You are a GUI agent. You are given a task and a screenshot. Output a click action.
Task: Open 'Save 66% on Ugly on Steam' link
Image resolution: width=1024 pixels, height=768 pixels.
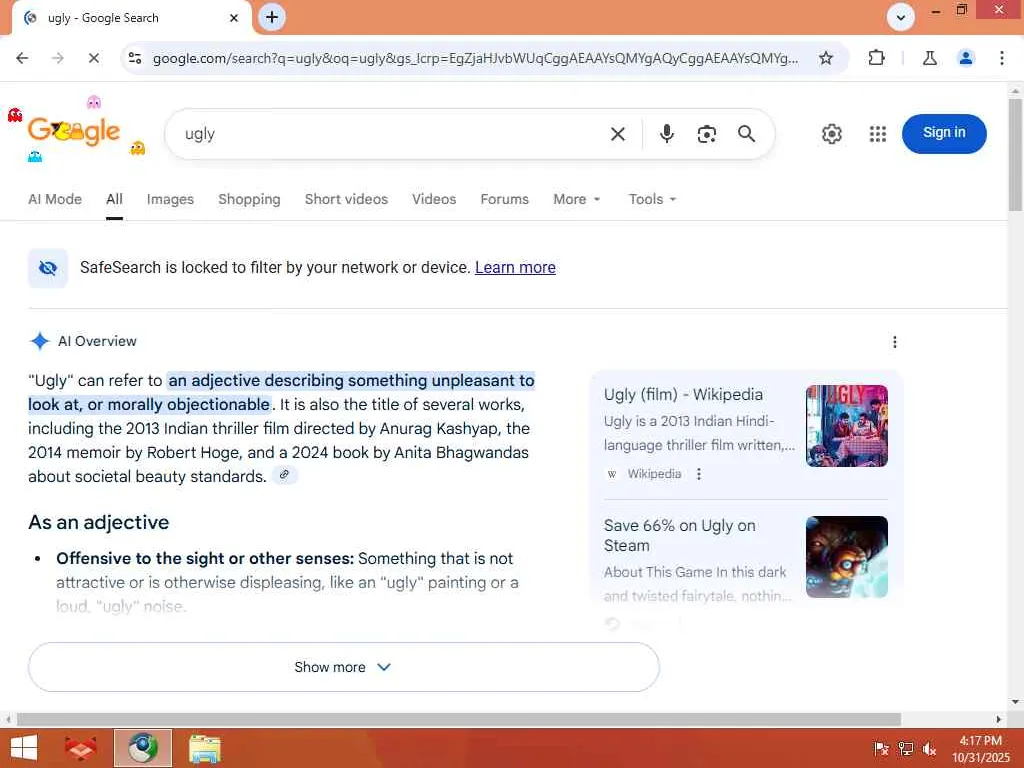[x=679, y=535]
